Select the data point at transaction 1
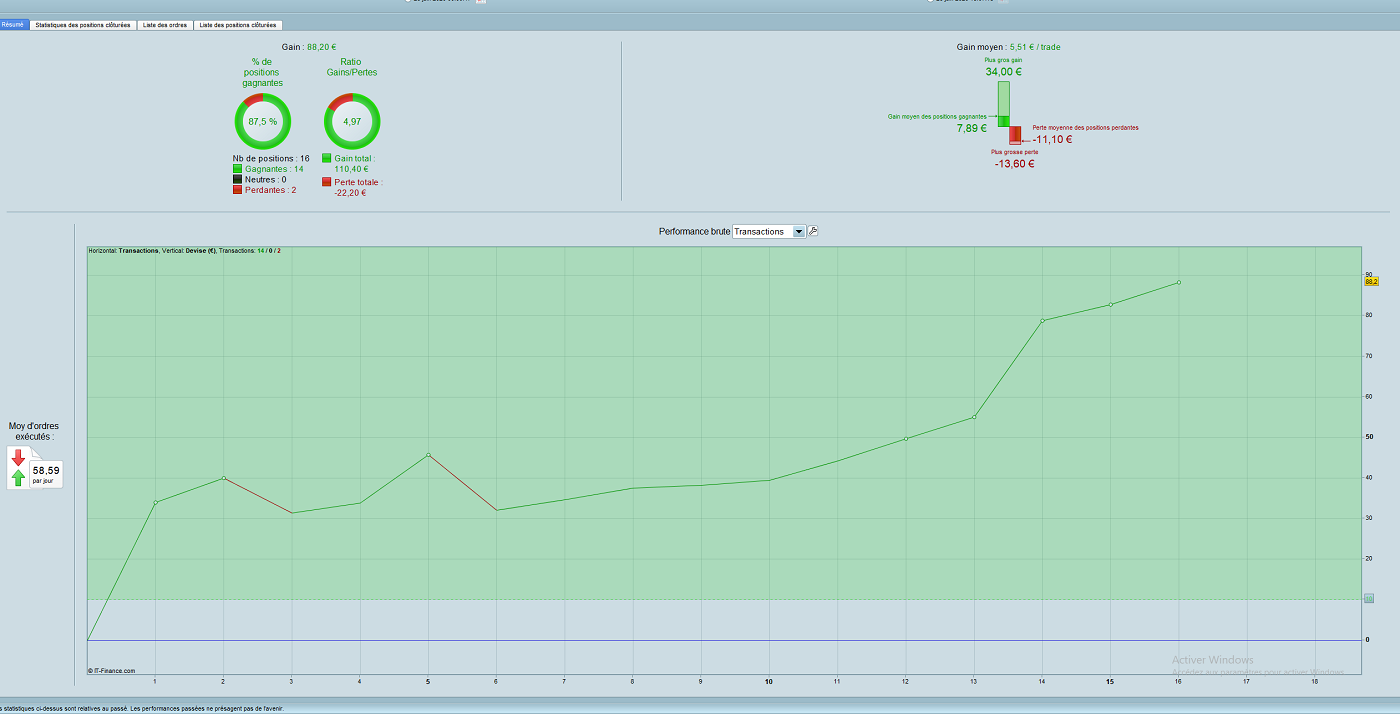Screen dimensions: 1400x714 [x=155, y=502]
